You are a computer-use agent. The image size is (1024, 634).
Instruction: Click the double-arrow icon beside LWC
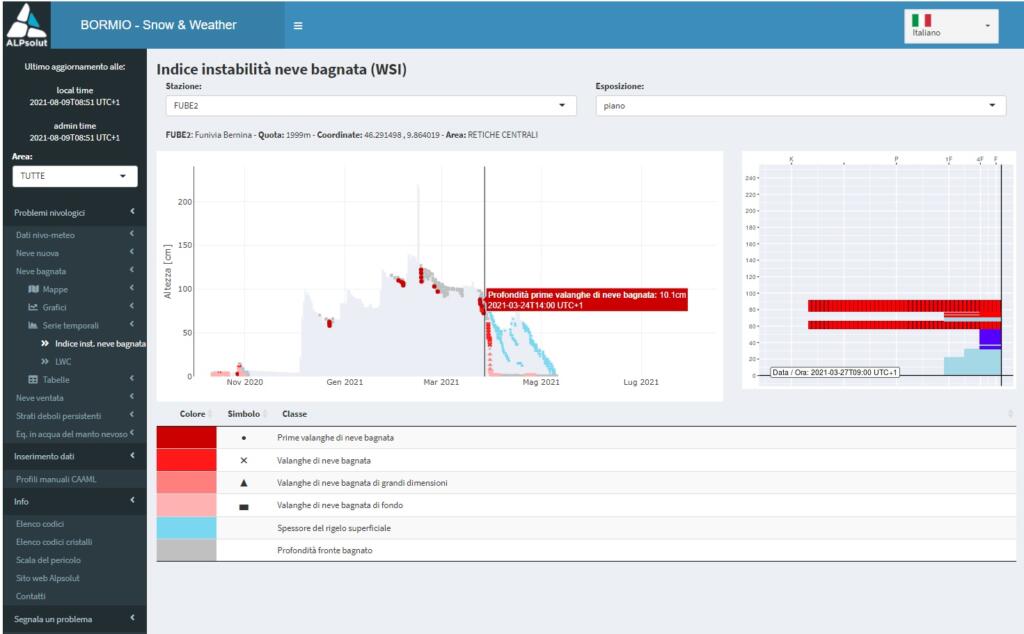click(45, 361)
